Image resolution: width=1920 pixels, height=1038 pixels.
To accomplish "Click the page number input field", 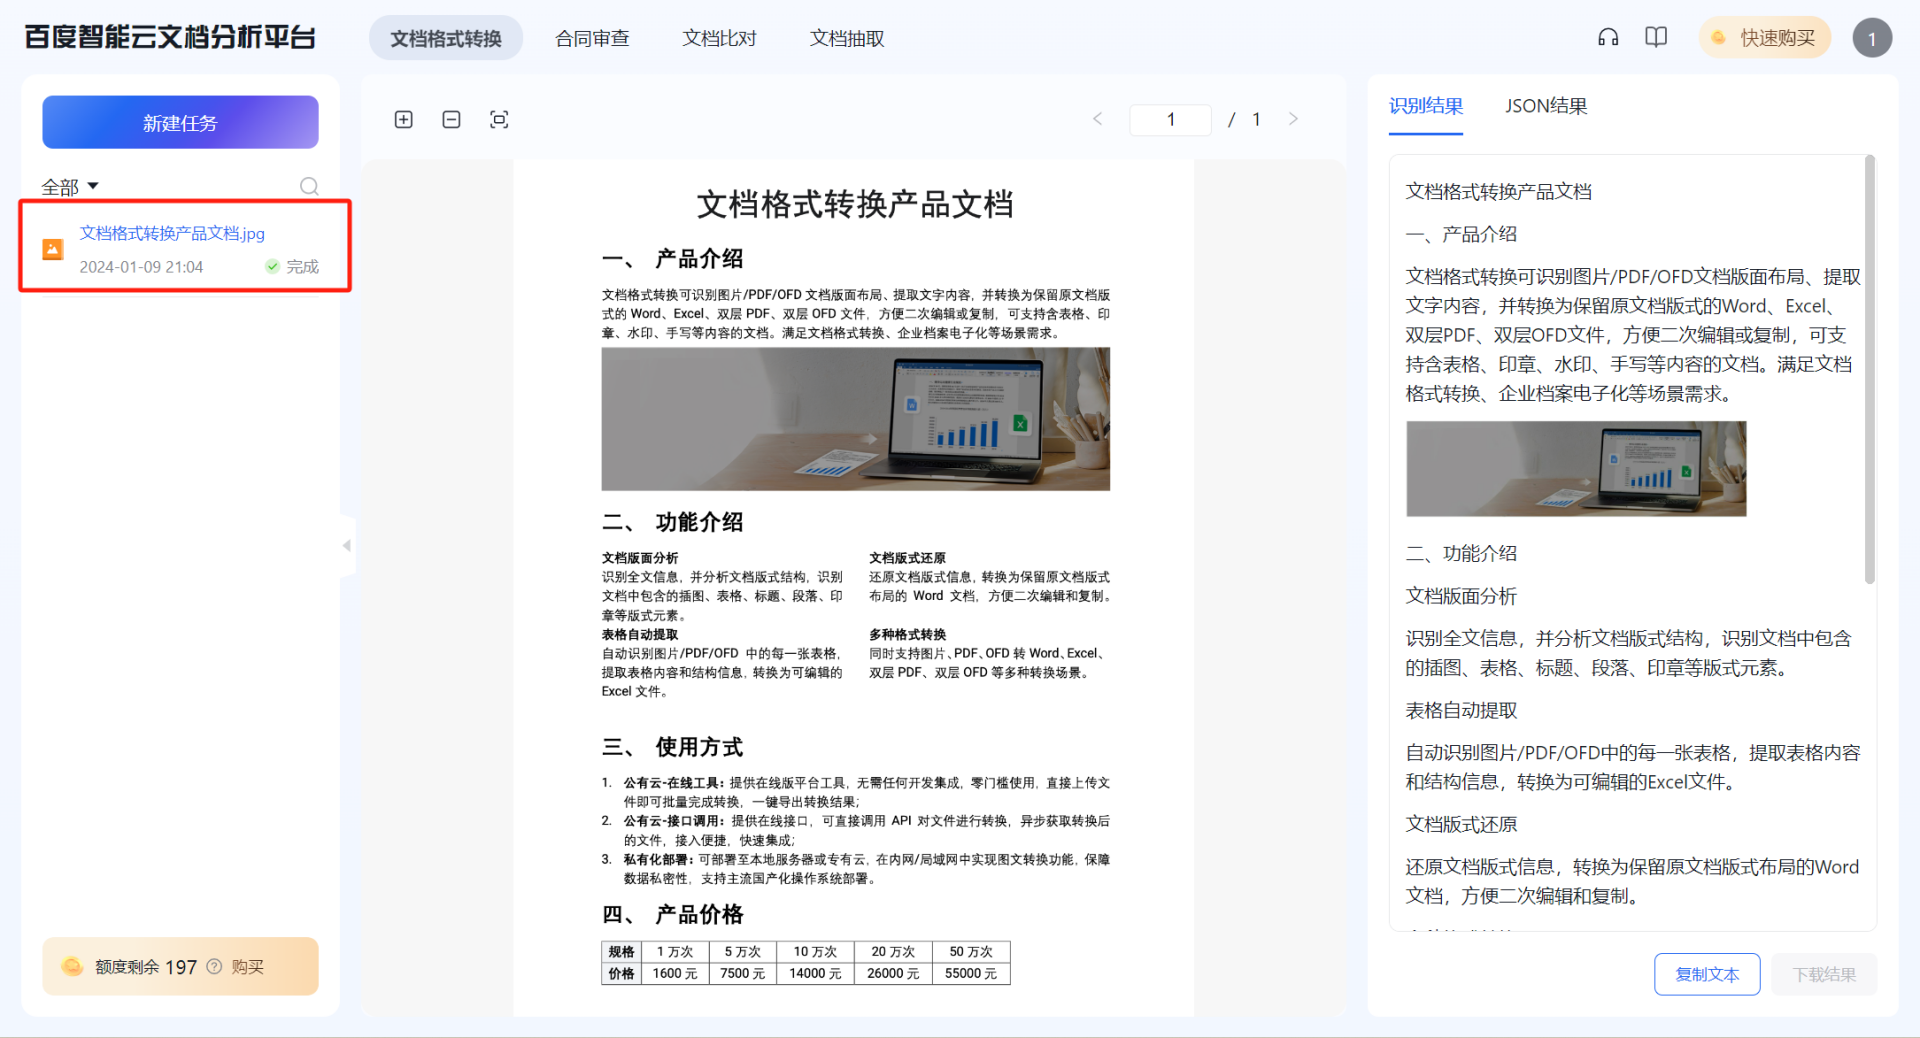I will click(x=1170, y=119).
